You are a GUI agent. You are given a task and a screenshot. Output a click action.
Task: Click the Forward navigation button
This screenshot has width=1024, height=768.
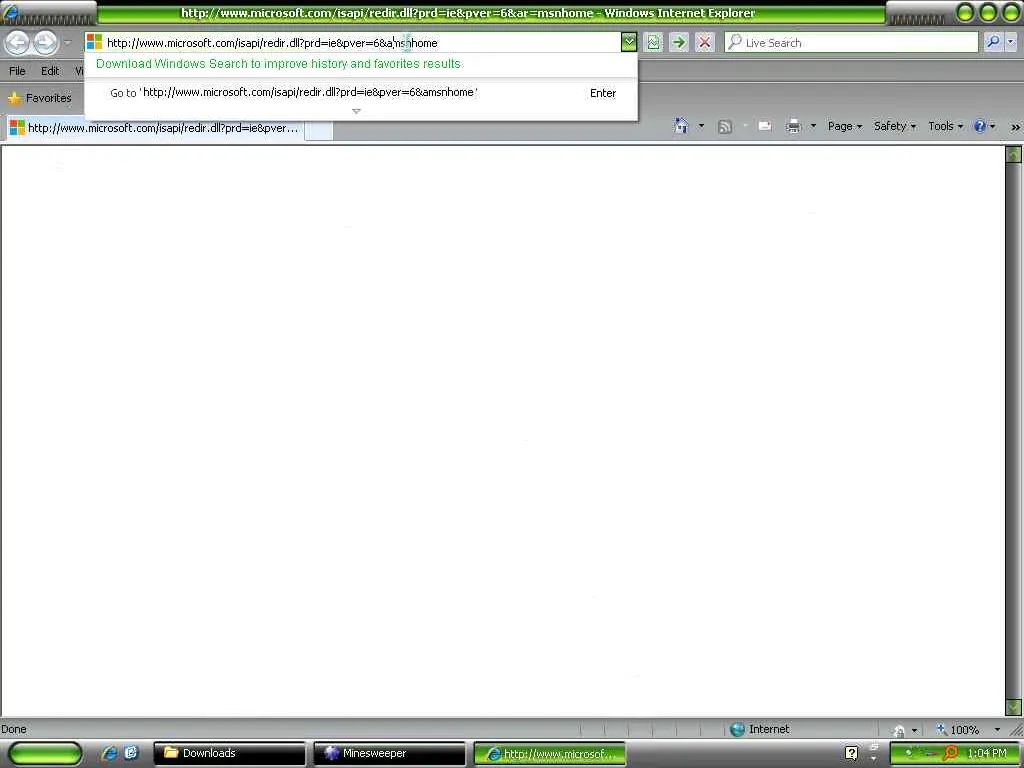46,43
